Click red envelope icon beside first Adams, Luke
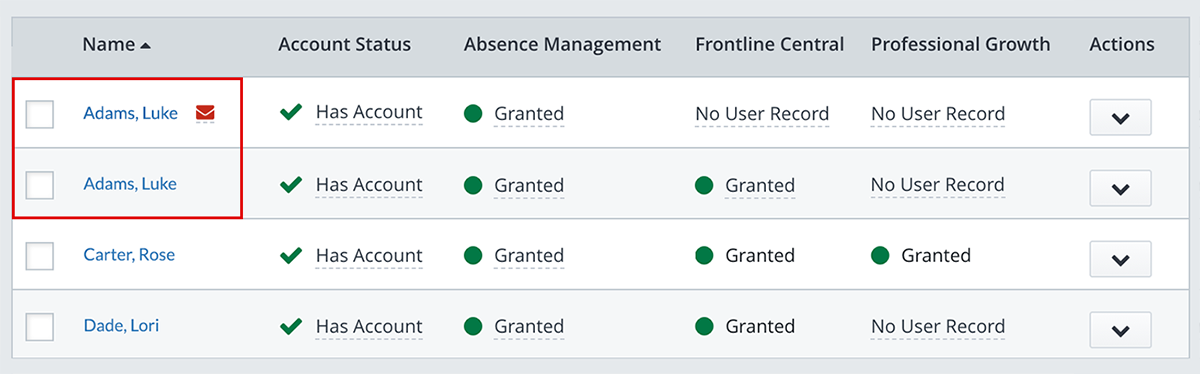1200x374 pixels. 205,113
